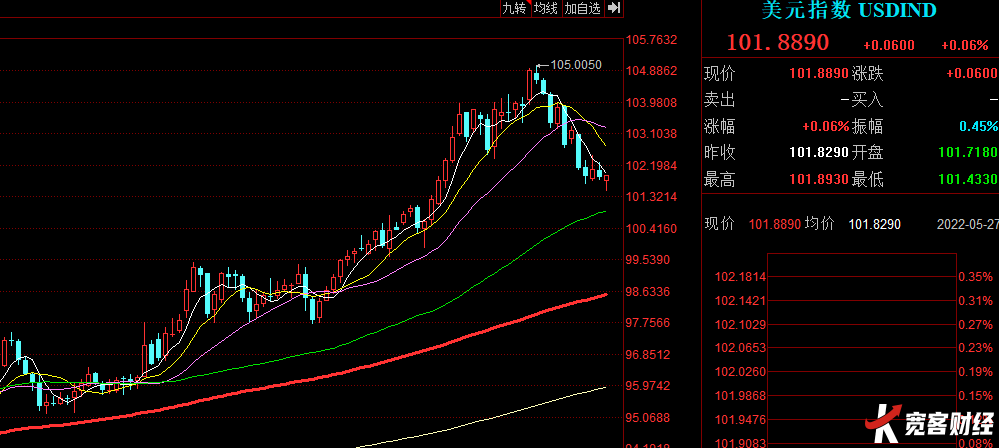Click the collapse panel arrow icon

point(614,8)
